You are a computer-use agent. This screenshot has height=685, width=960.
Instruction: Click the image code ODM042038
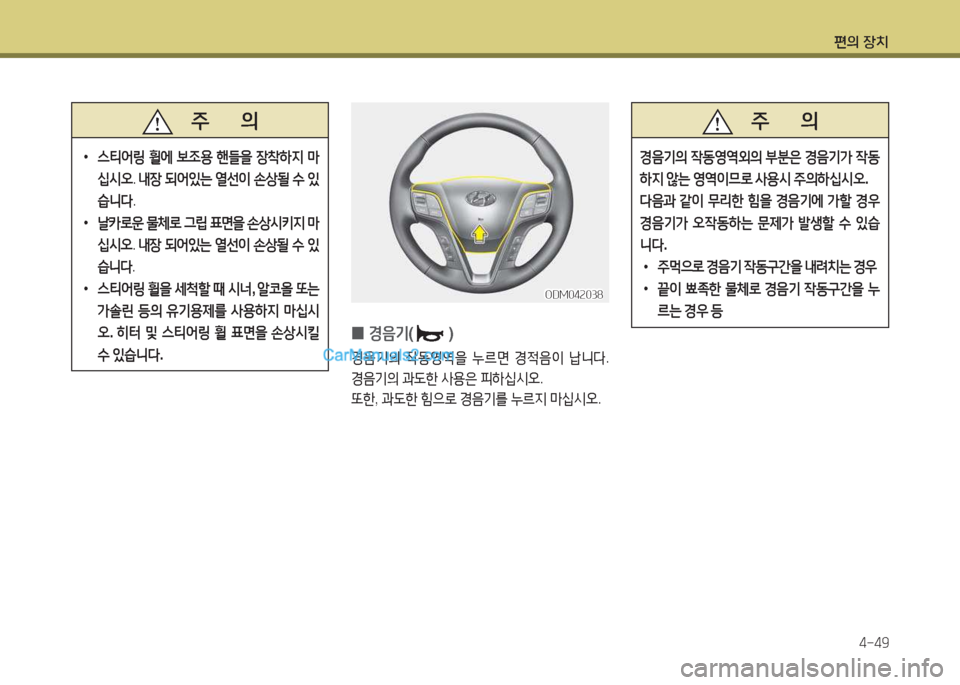574,294
